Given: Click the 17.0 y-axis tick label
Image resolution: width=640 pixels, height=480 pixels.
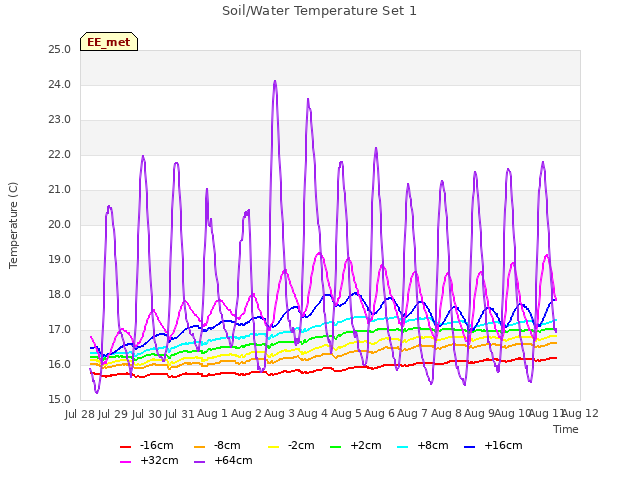Looking at the screenshot, I should click(x=60, y=330).
